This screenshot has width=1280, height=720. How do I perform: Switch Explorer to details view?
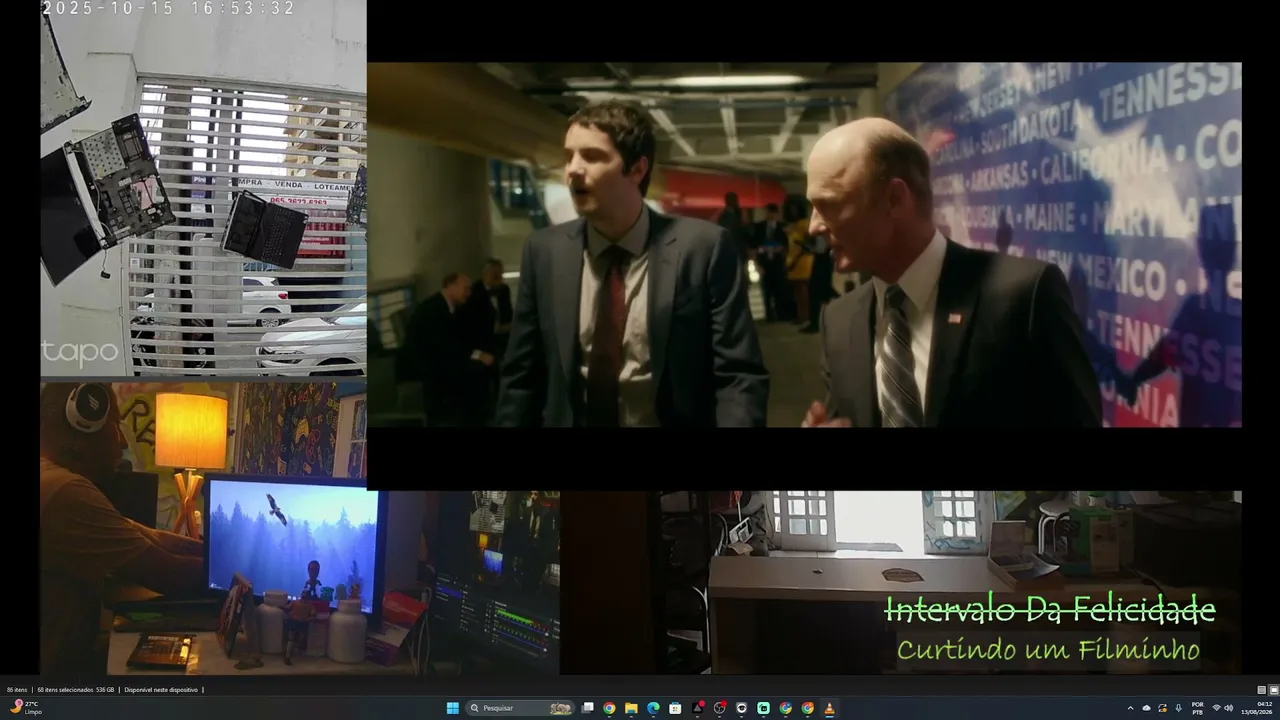point(1262,690)
